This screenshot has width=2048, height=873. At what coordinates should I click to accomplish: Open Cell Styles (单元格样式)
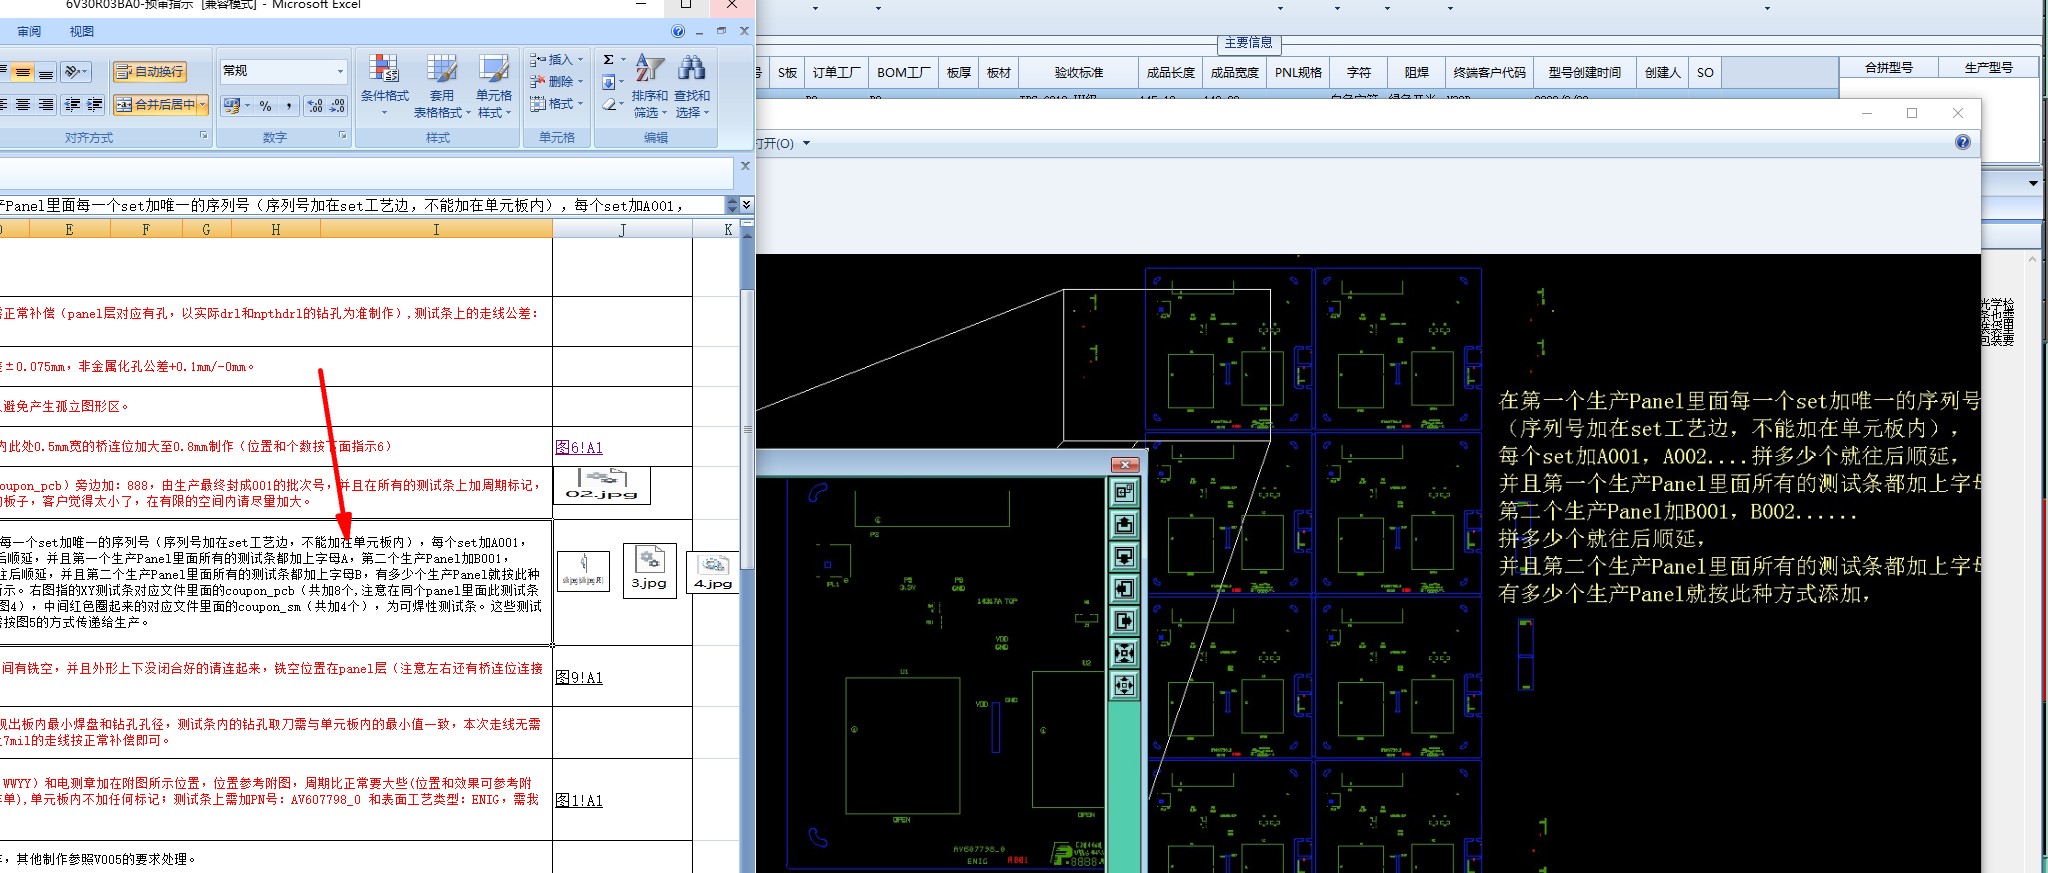(x=493, y=86)
